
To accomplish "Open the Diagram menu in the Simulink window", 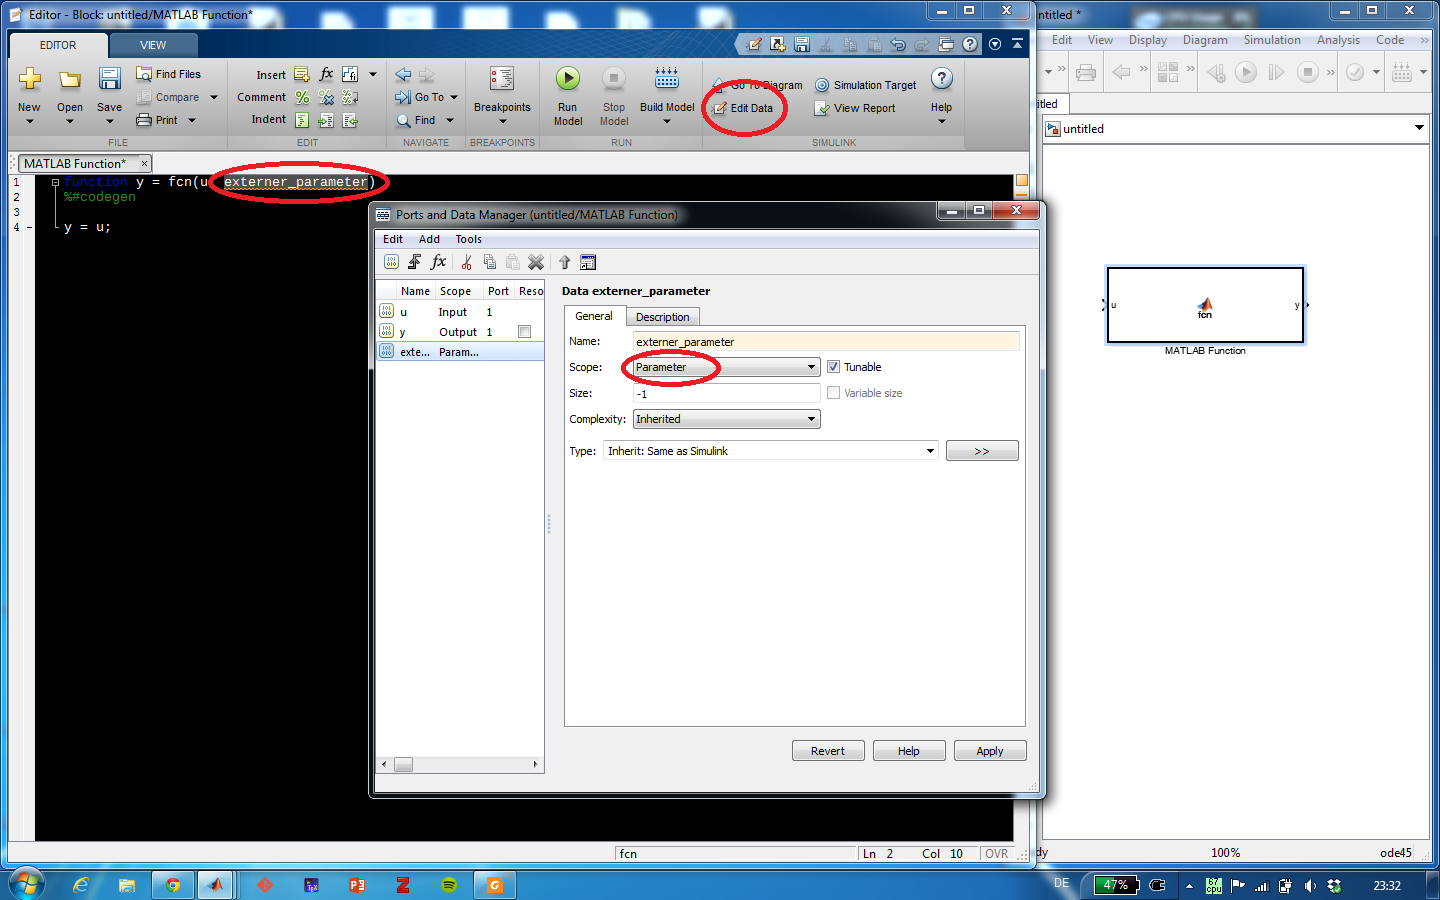I will [1205, 40].
